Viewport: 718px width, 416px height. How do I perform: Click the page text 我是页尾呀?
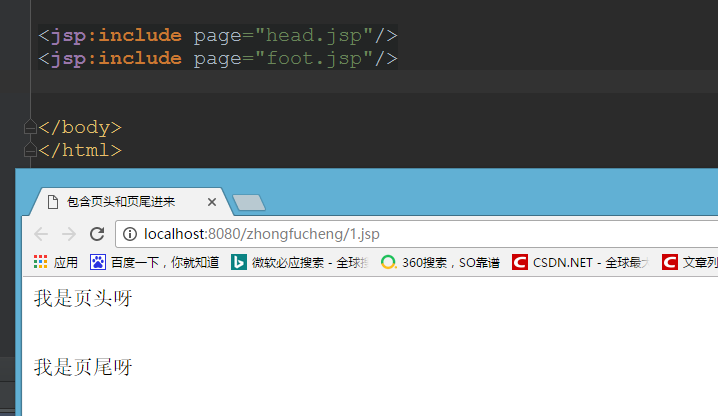click(x=83, y=367)
